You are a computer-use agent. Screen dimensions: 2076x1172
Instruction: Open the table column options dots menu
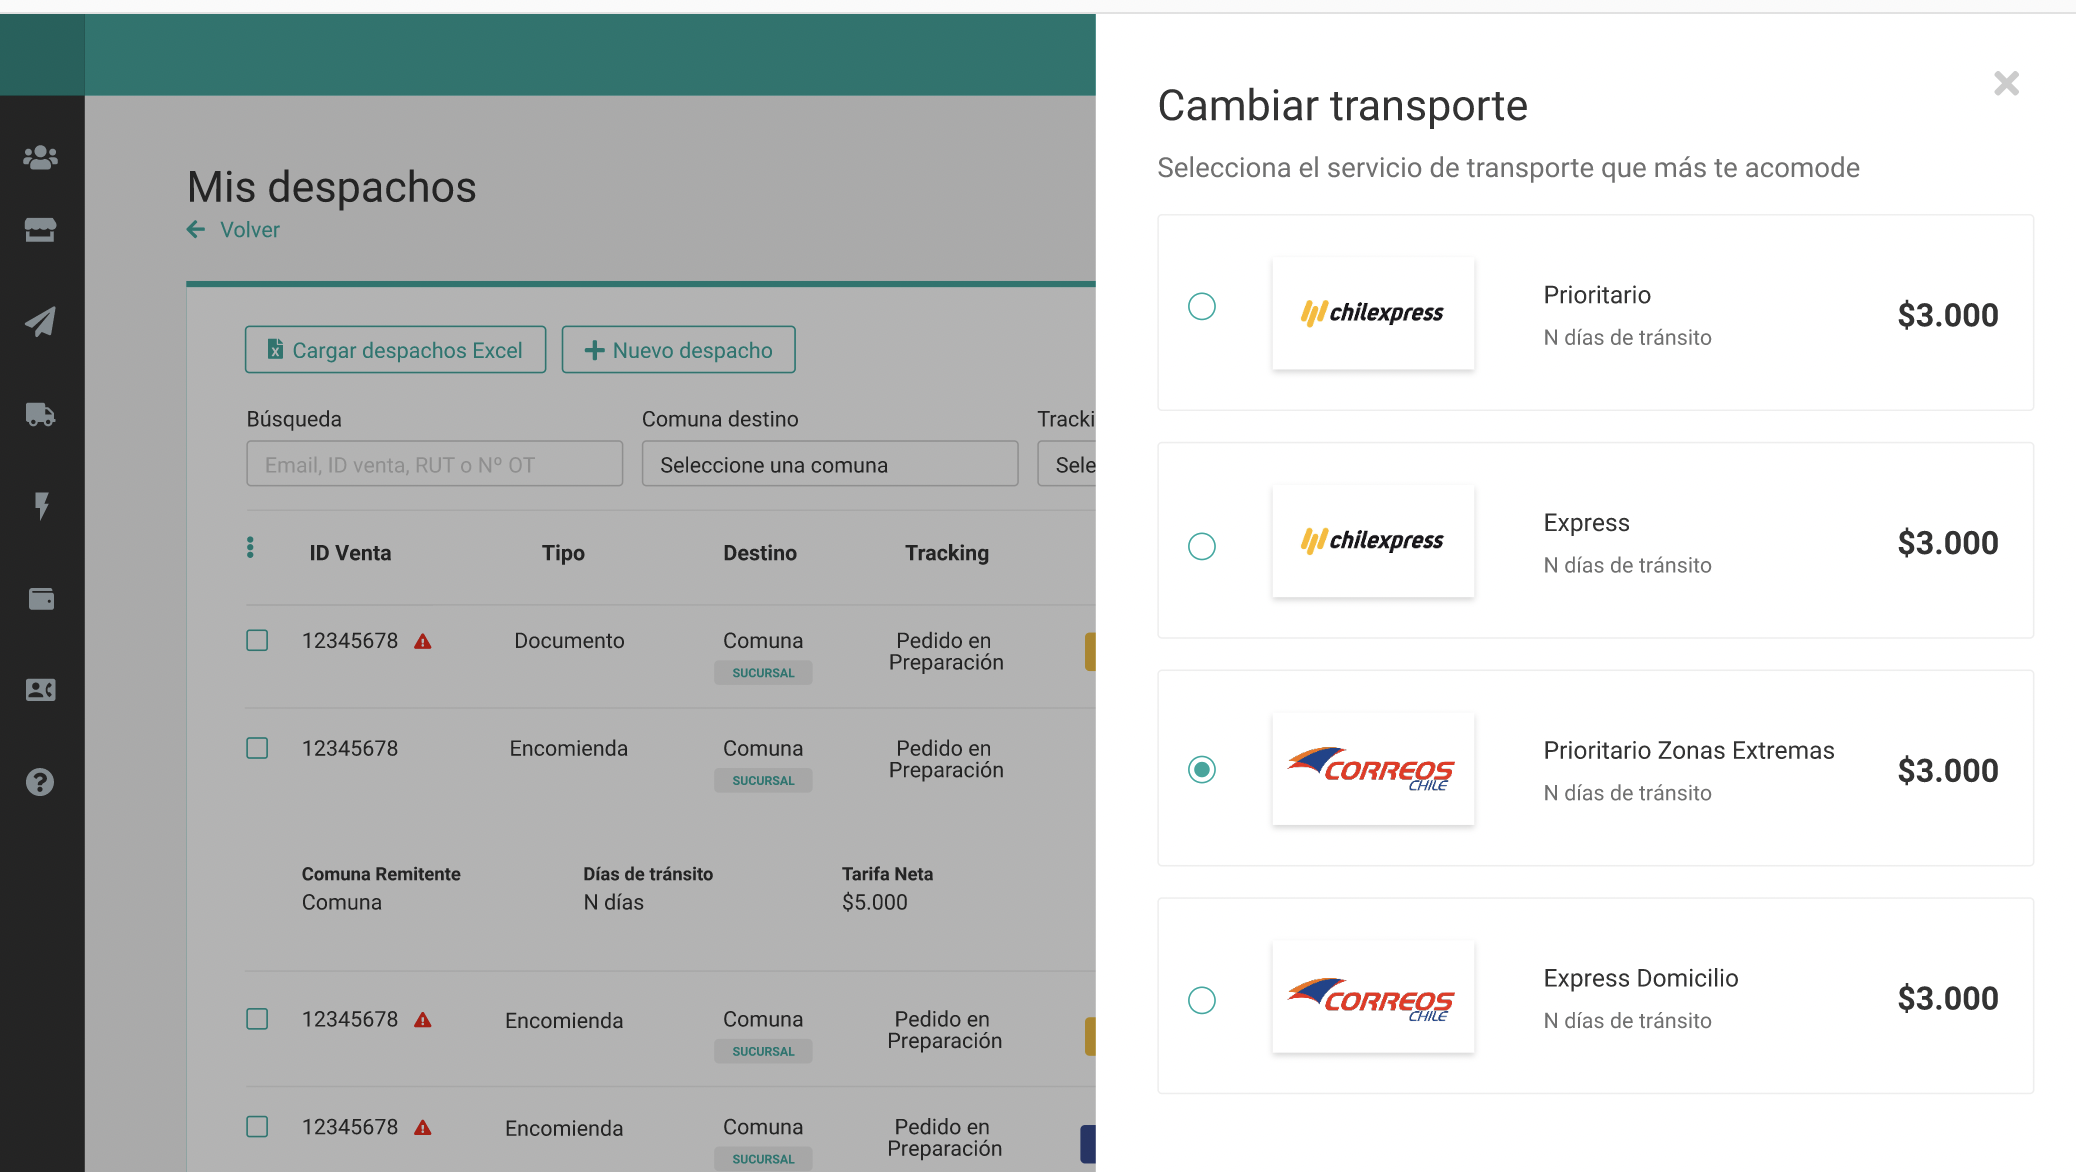coord(250,547)
